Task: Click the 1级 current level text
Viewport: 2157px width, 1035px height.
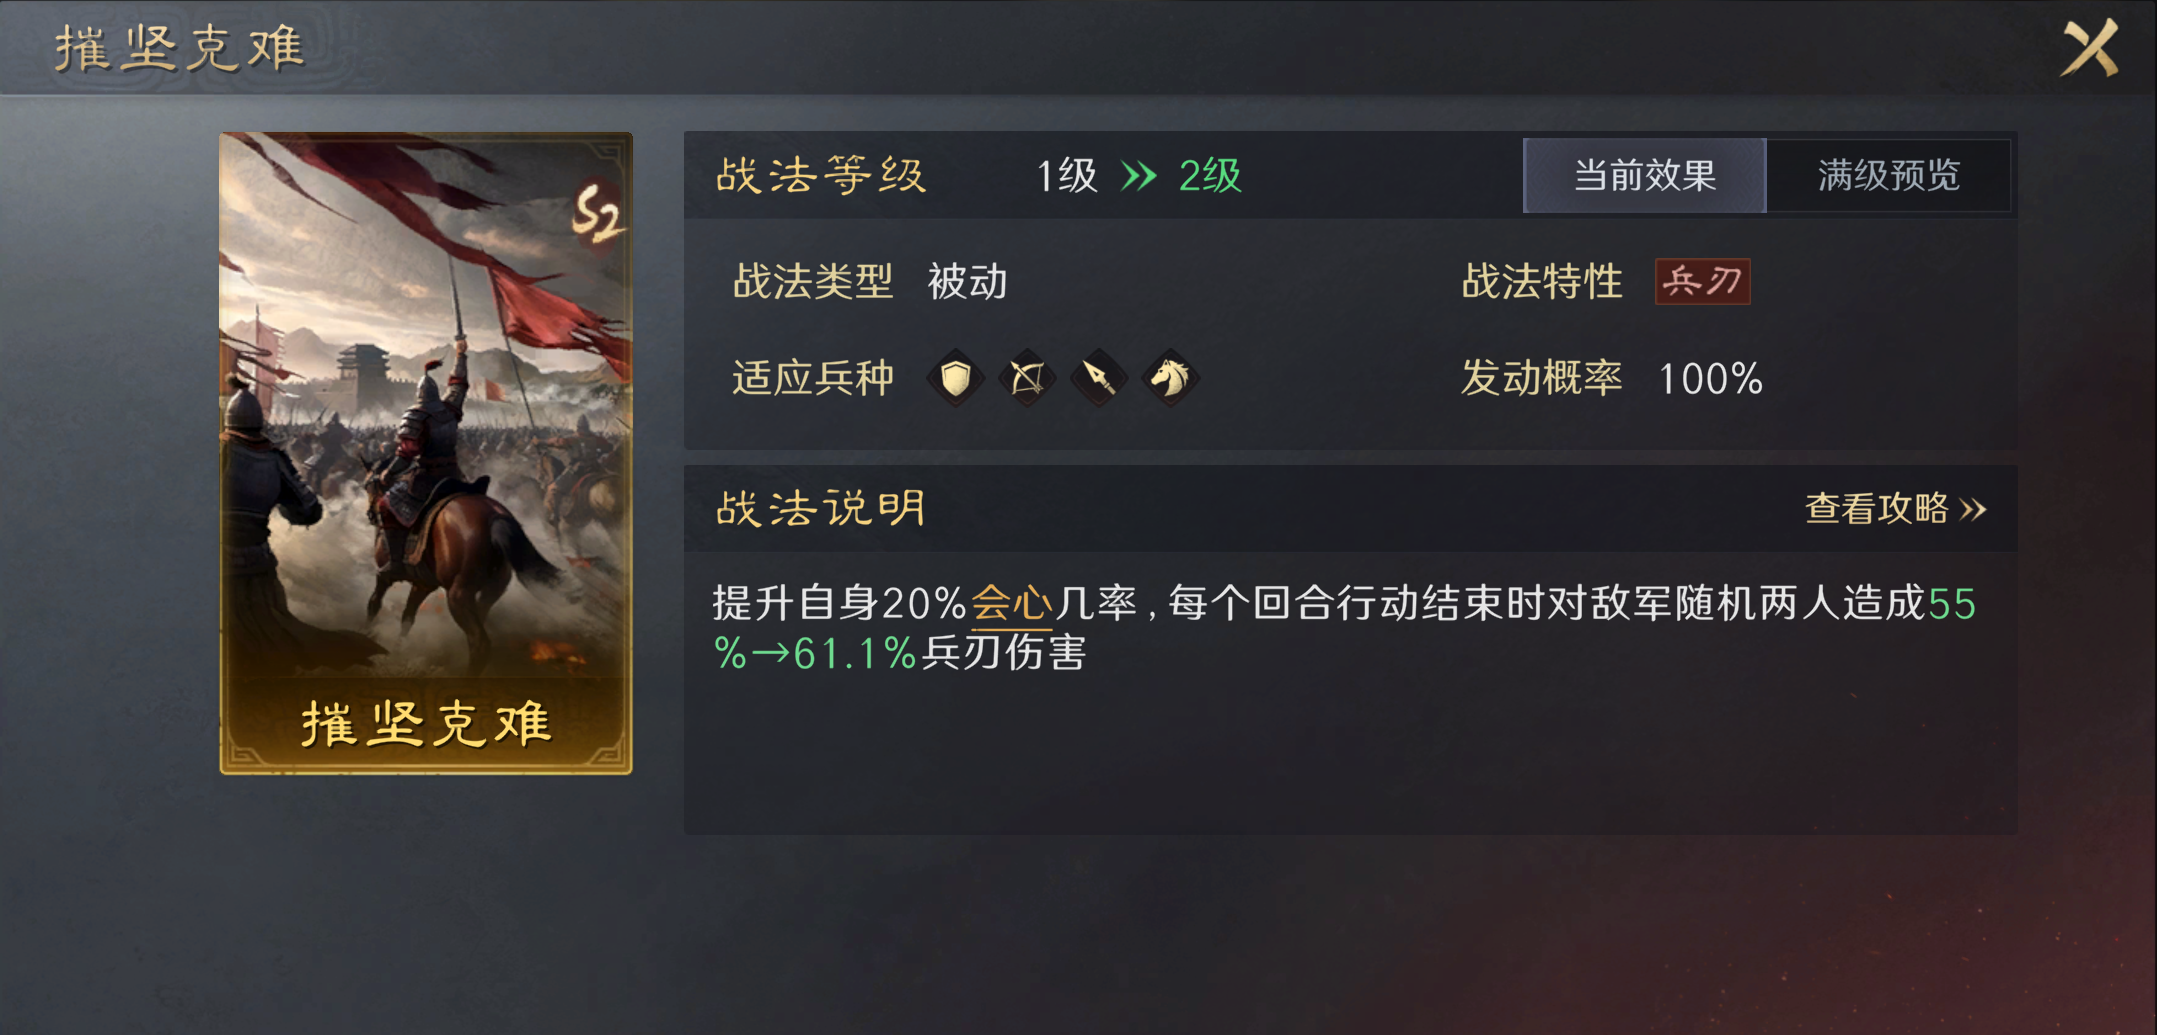Action: tap(1067, 177)
